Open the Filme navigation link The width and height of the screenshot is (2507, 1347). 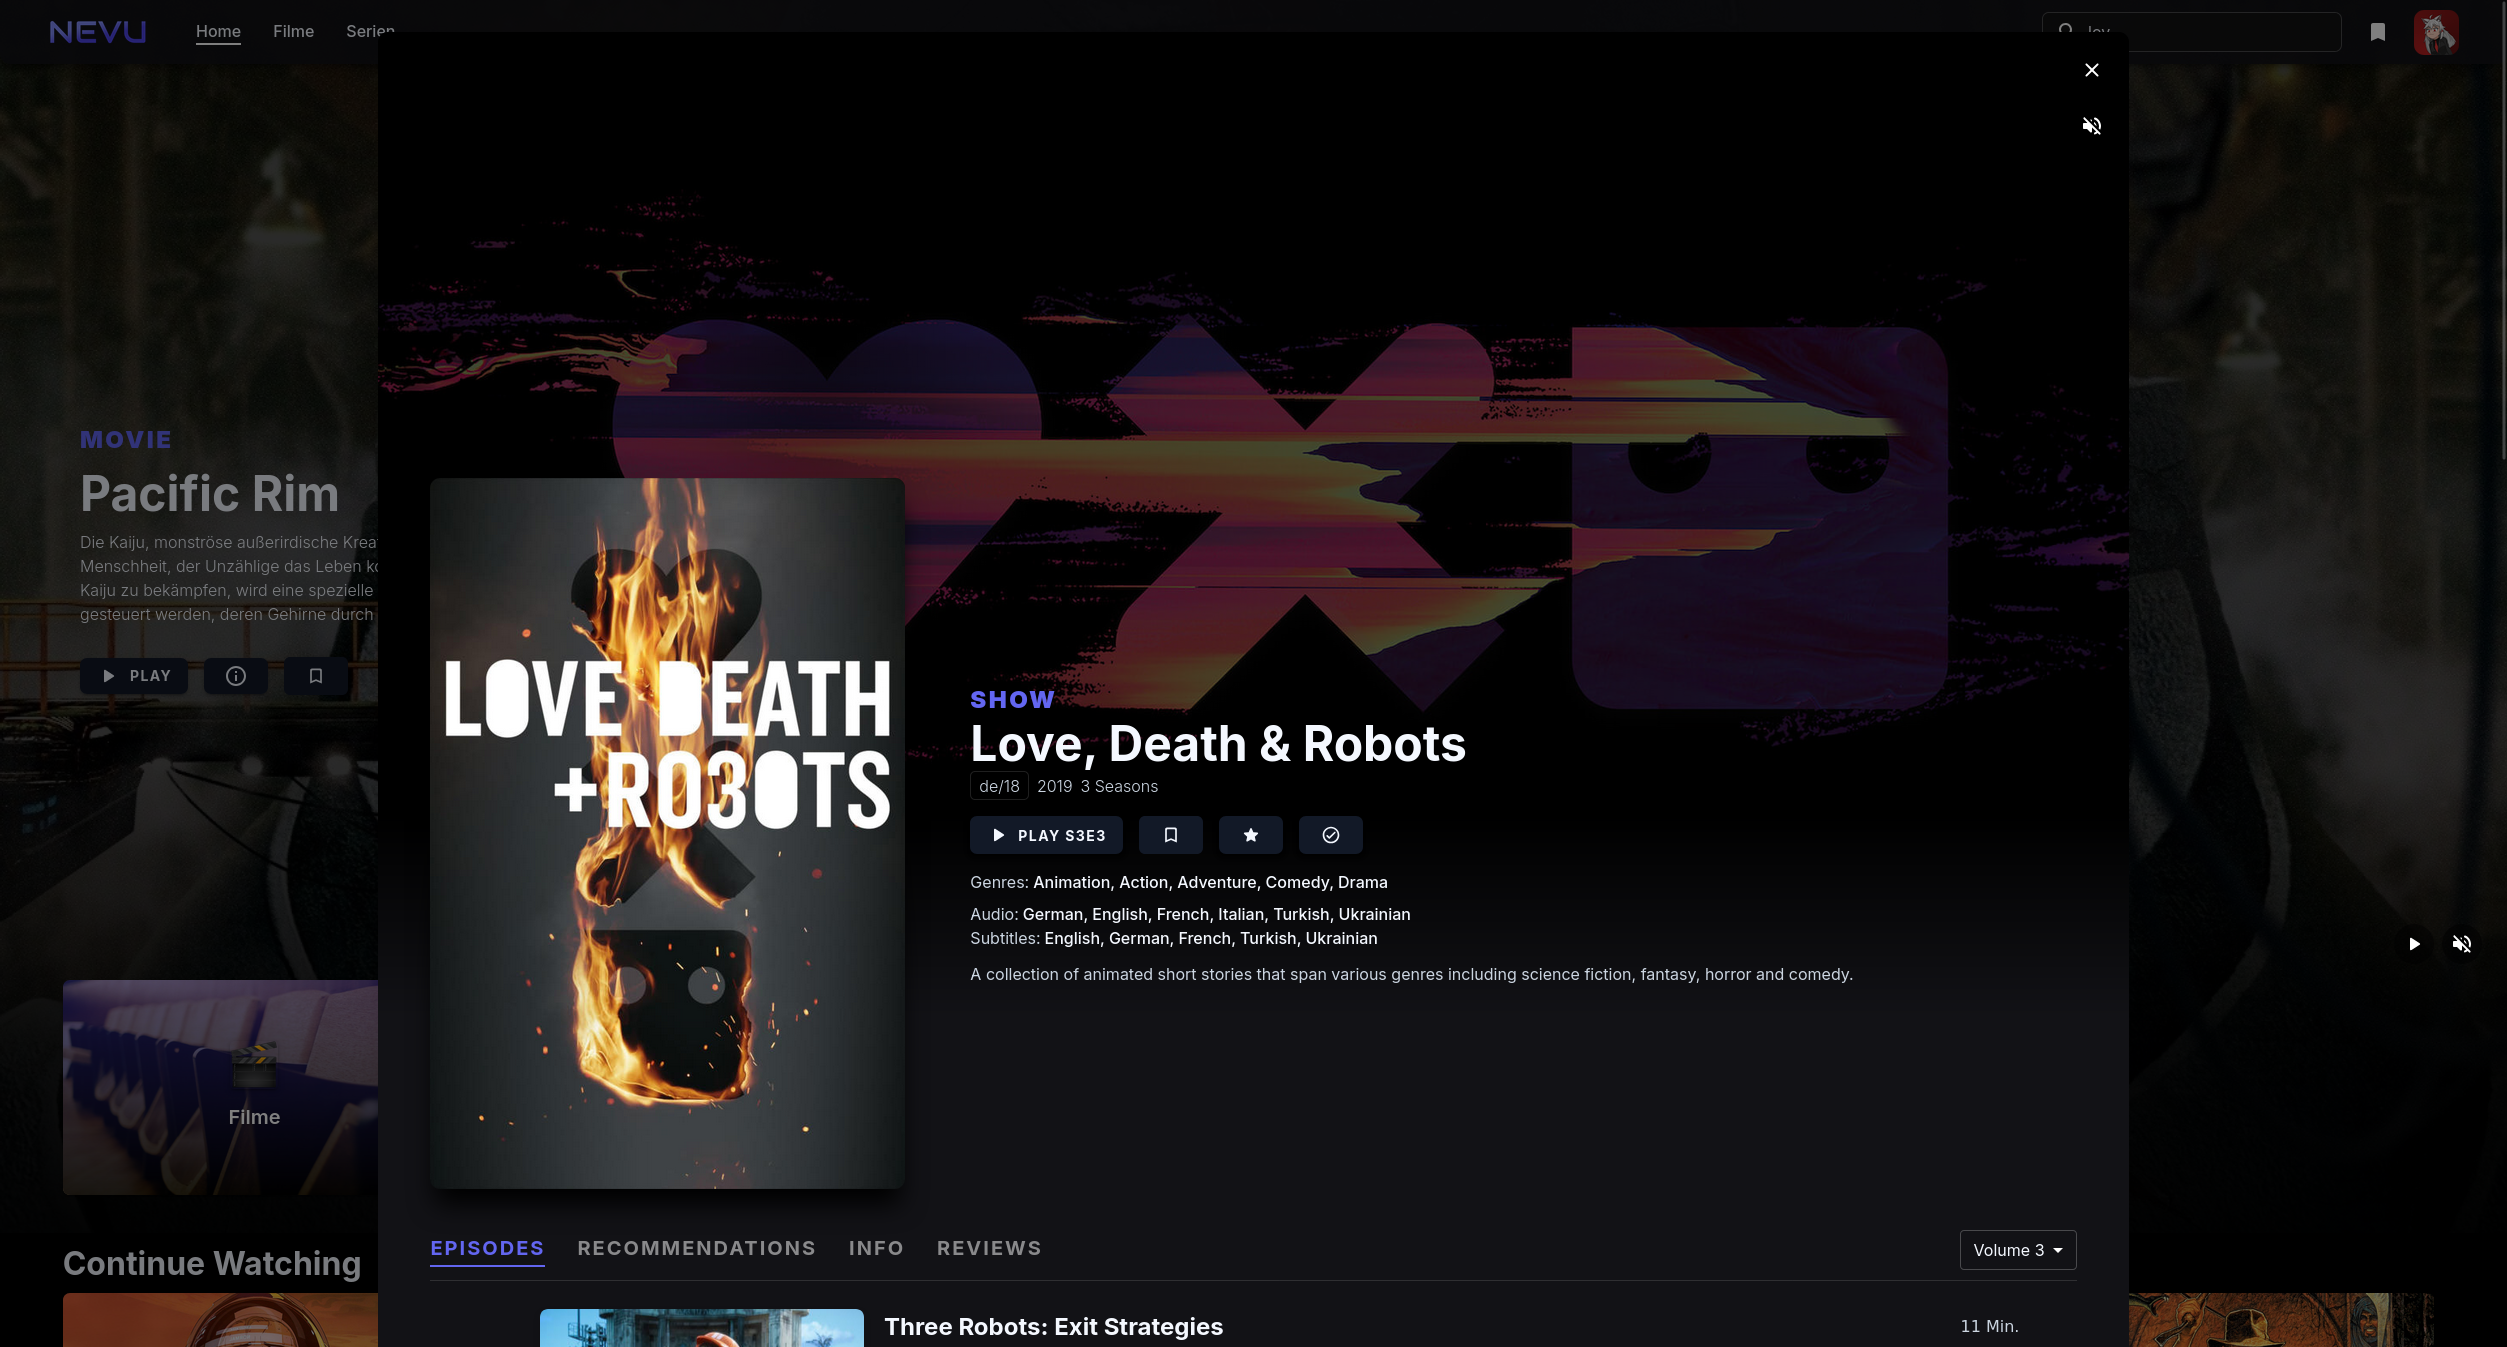coord(293,32)
